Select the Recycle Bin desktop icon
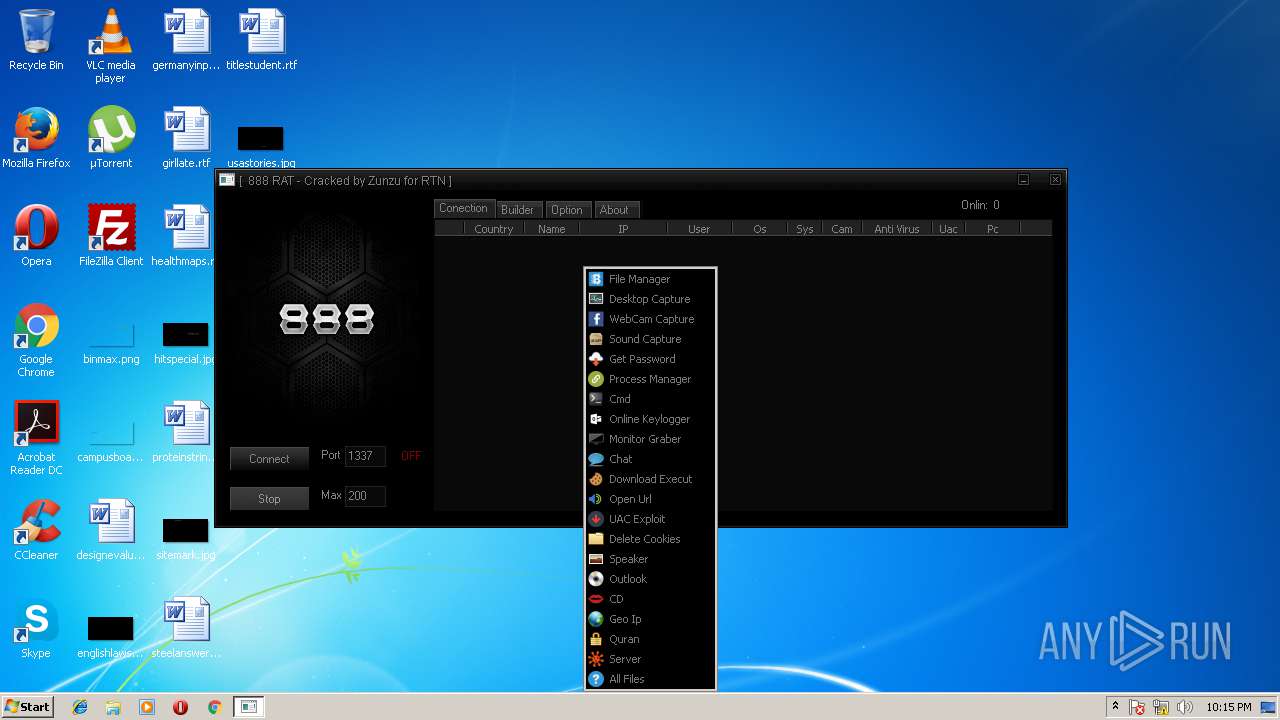This screenshot has height=720, width=1280. click(x=36, y=40)
